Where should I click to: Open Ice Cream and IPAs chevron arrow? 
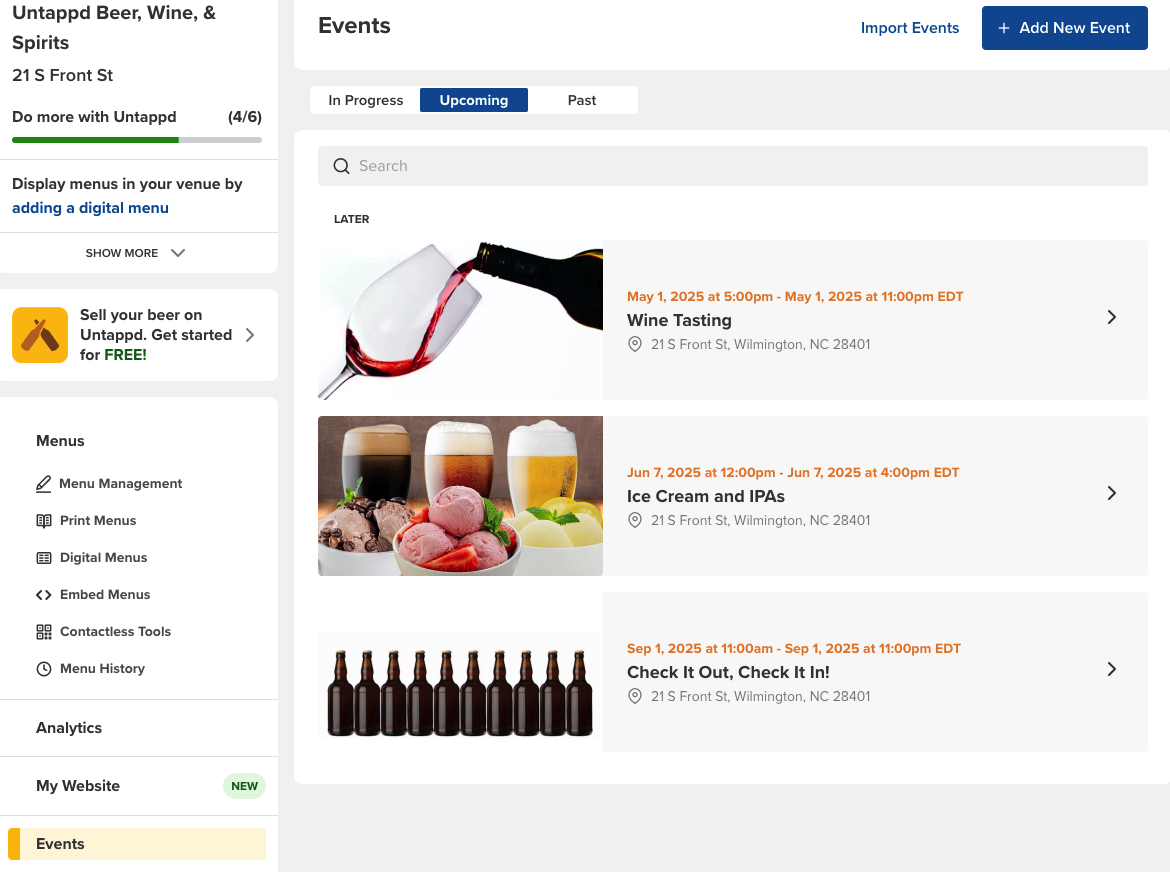(1112, 493)
